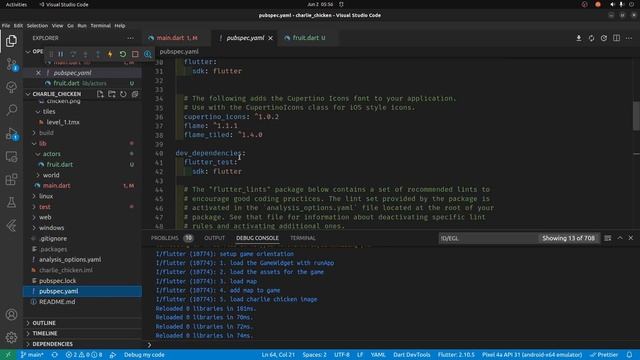Viewport: 640px width, 360px height.
Task: Open the Accounts menu
Action: click(x=11, y=314)
